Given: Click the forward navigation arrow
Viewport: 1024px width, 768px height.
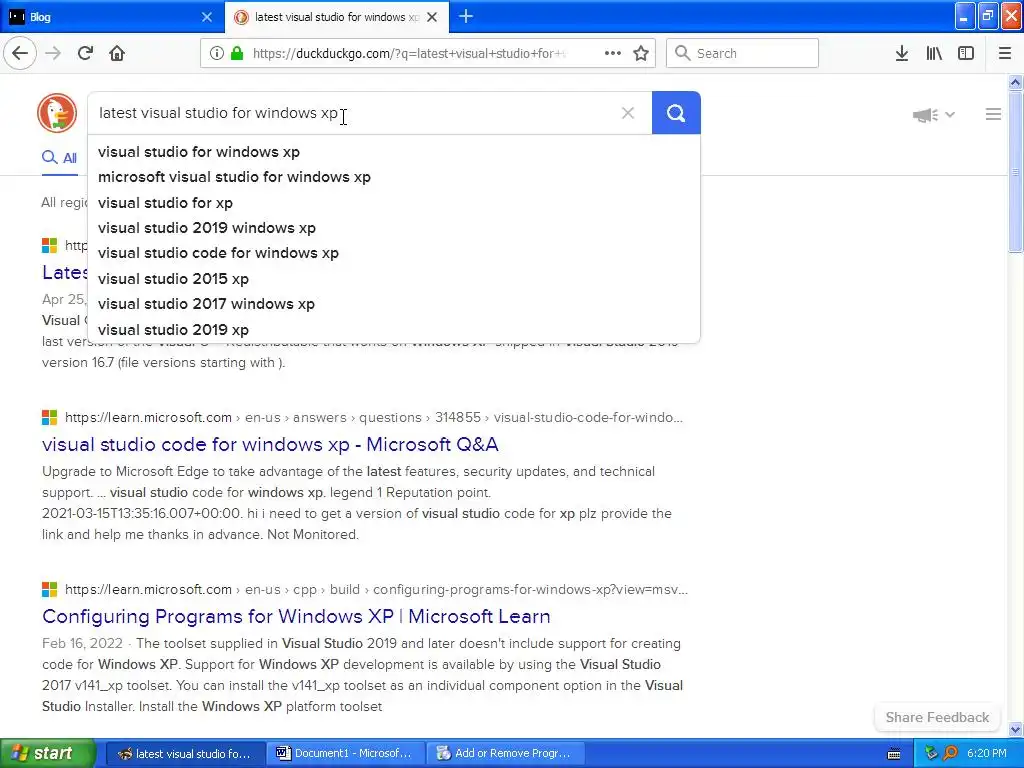Looking at the screenshot, I should 53,53.
